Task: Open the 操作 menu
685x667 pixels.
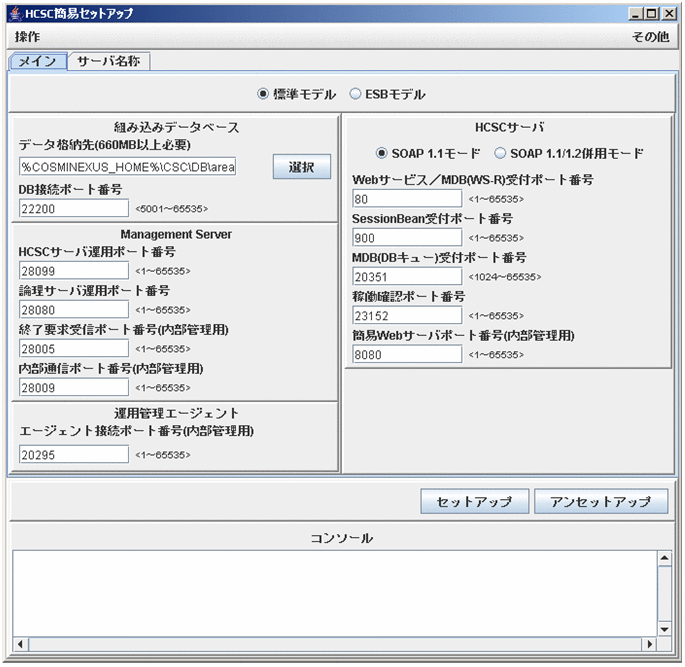Action: 27,37
